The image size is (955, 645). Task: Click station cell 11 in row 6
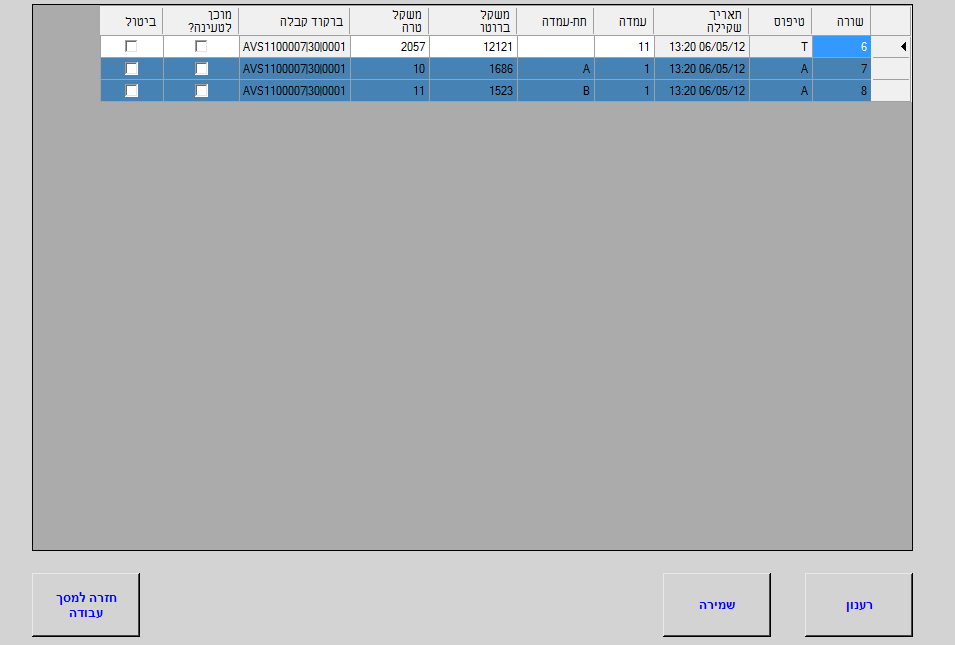pyautogui.click(x=624, y=47)
